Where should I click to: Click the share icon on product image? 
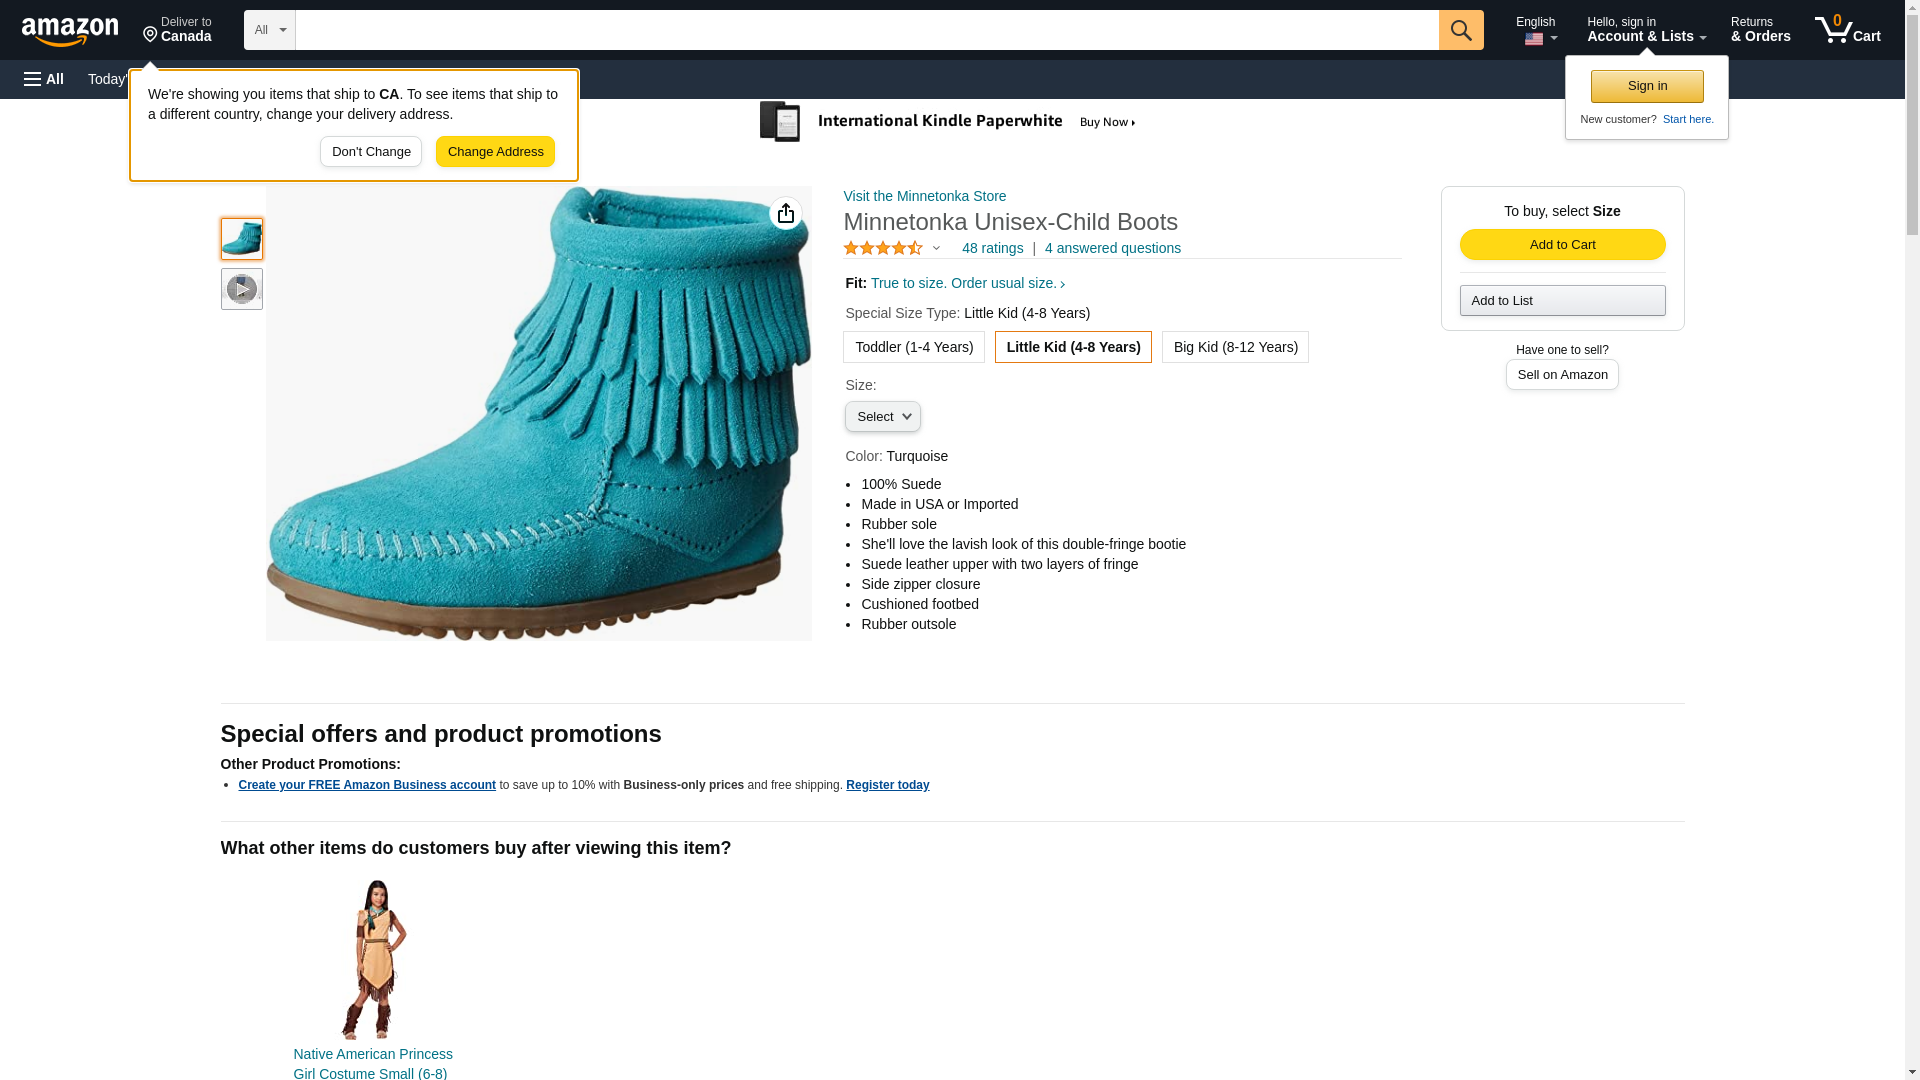pyautogui.click(x=786, y=213)
